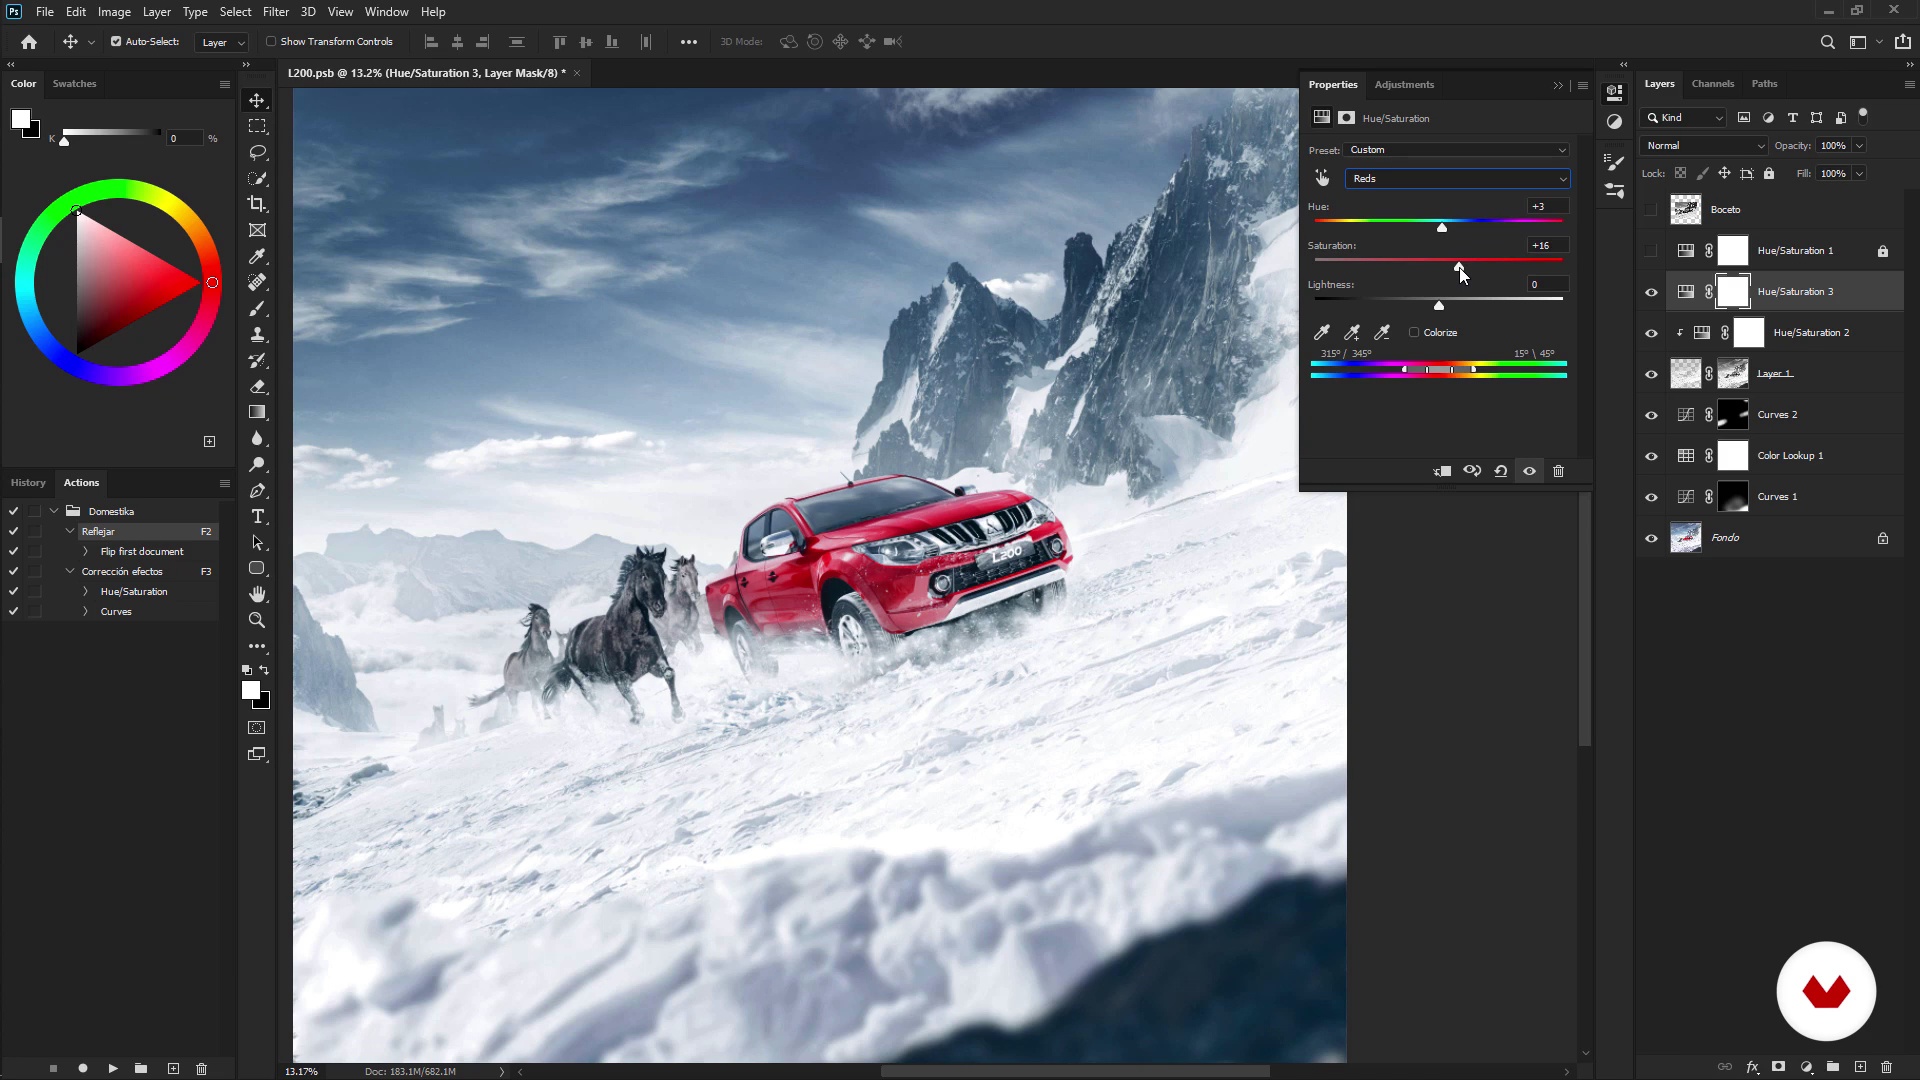
Task: Click the on-image adjustment hand tool
Action: coord(1322,178)
